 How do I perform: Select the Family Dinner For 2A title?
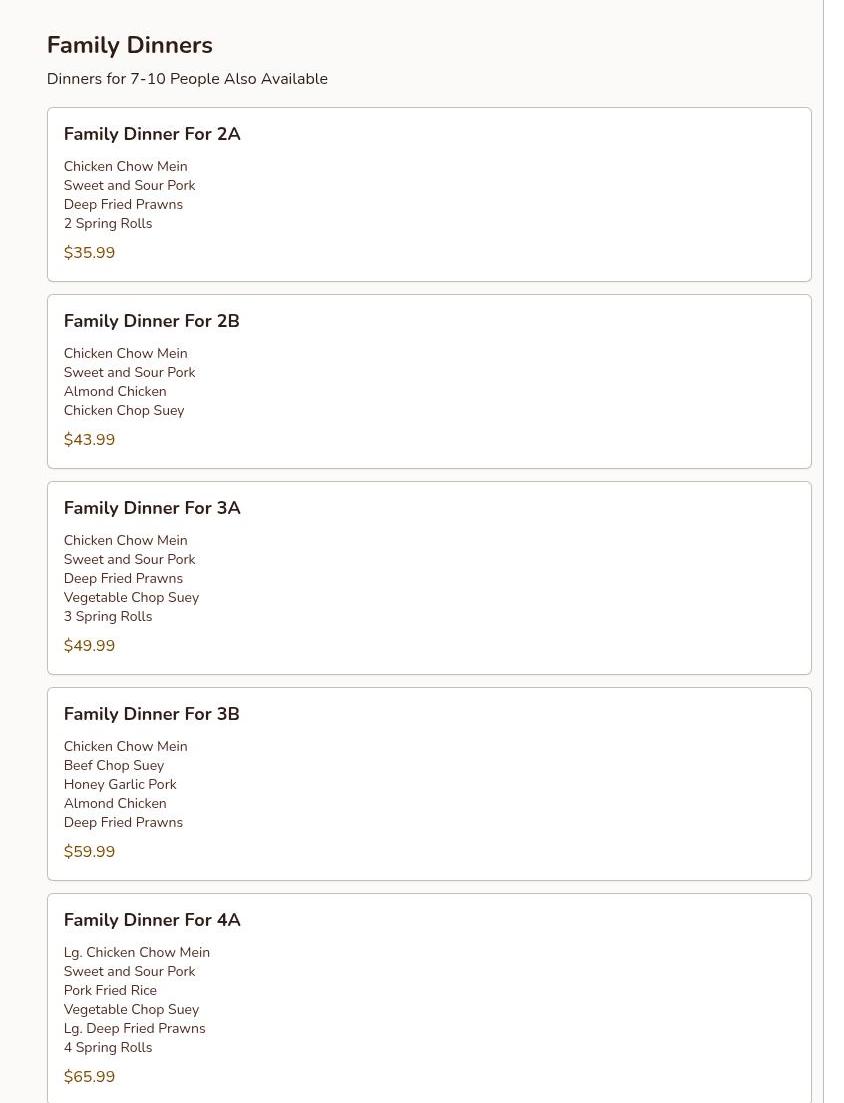152,134
